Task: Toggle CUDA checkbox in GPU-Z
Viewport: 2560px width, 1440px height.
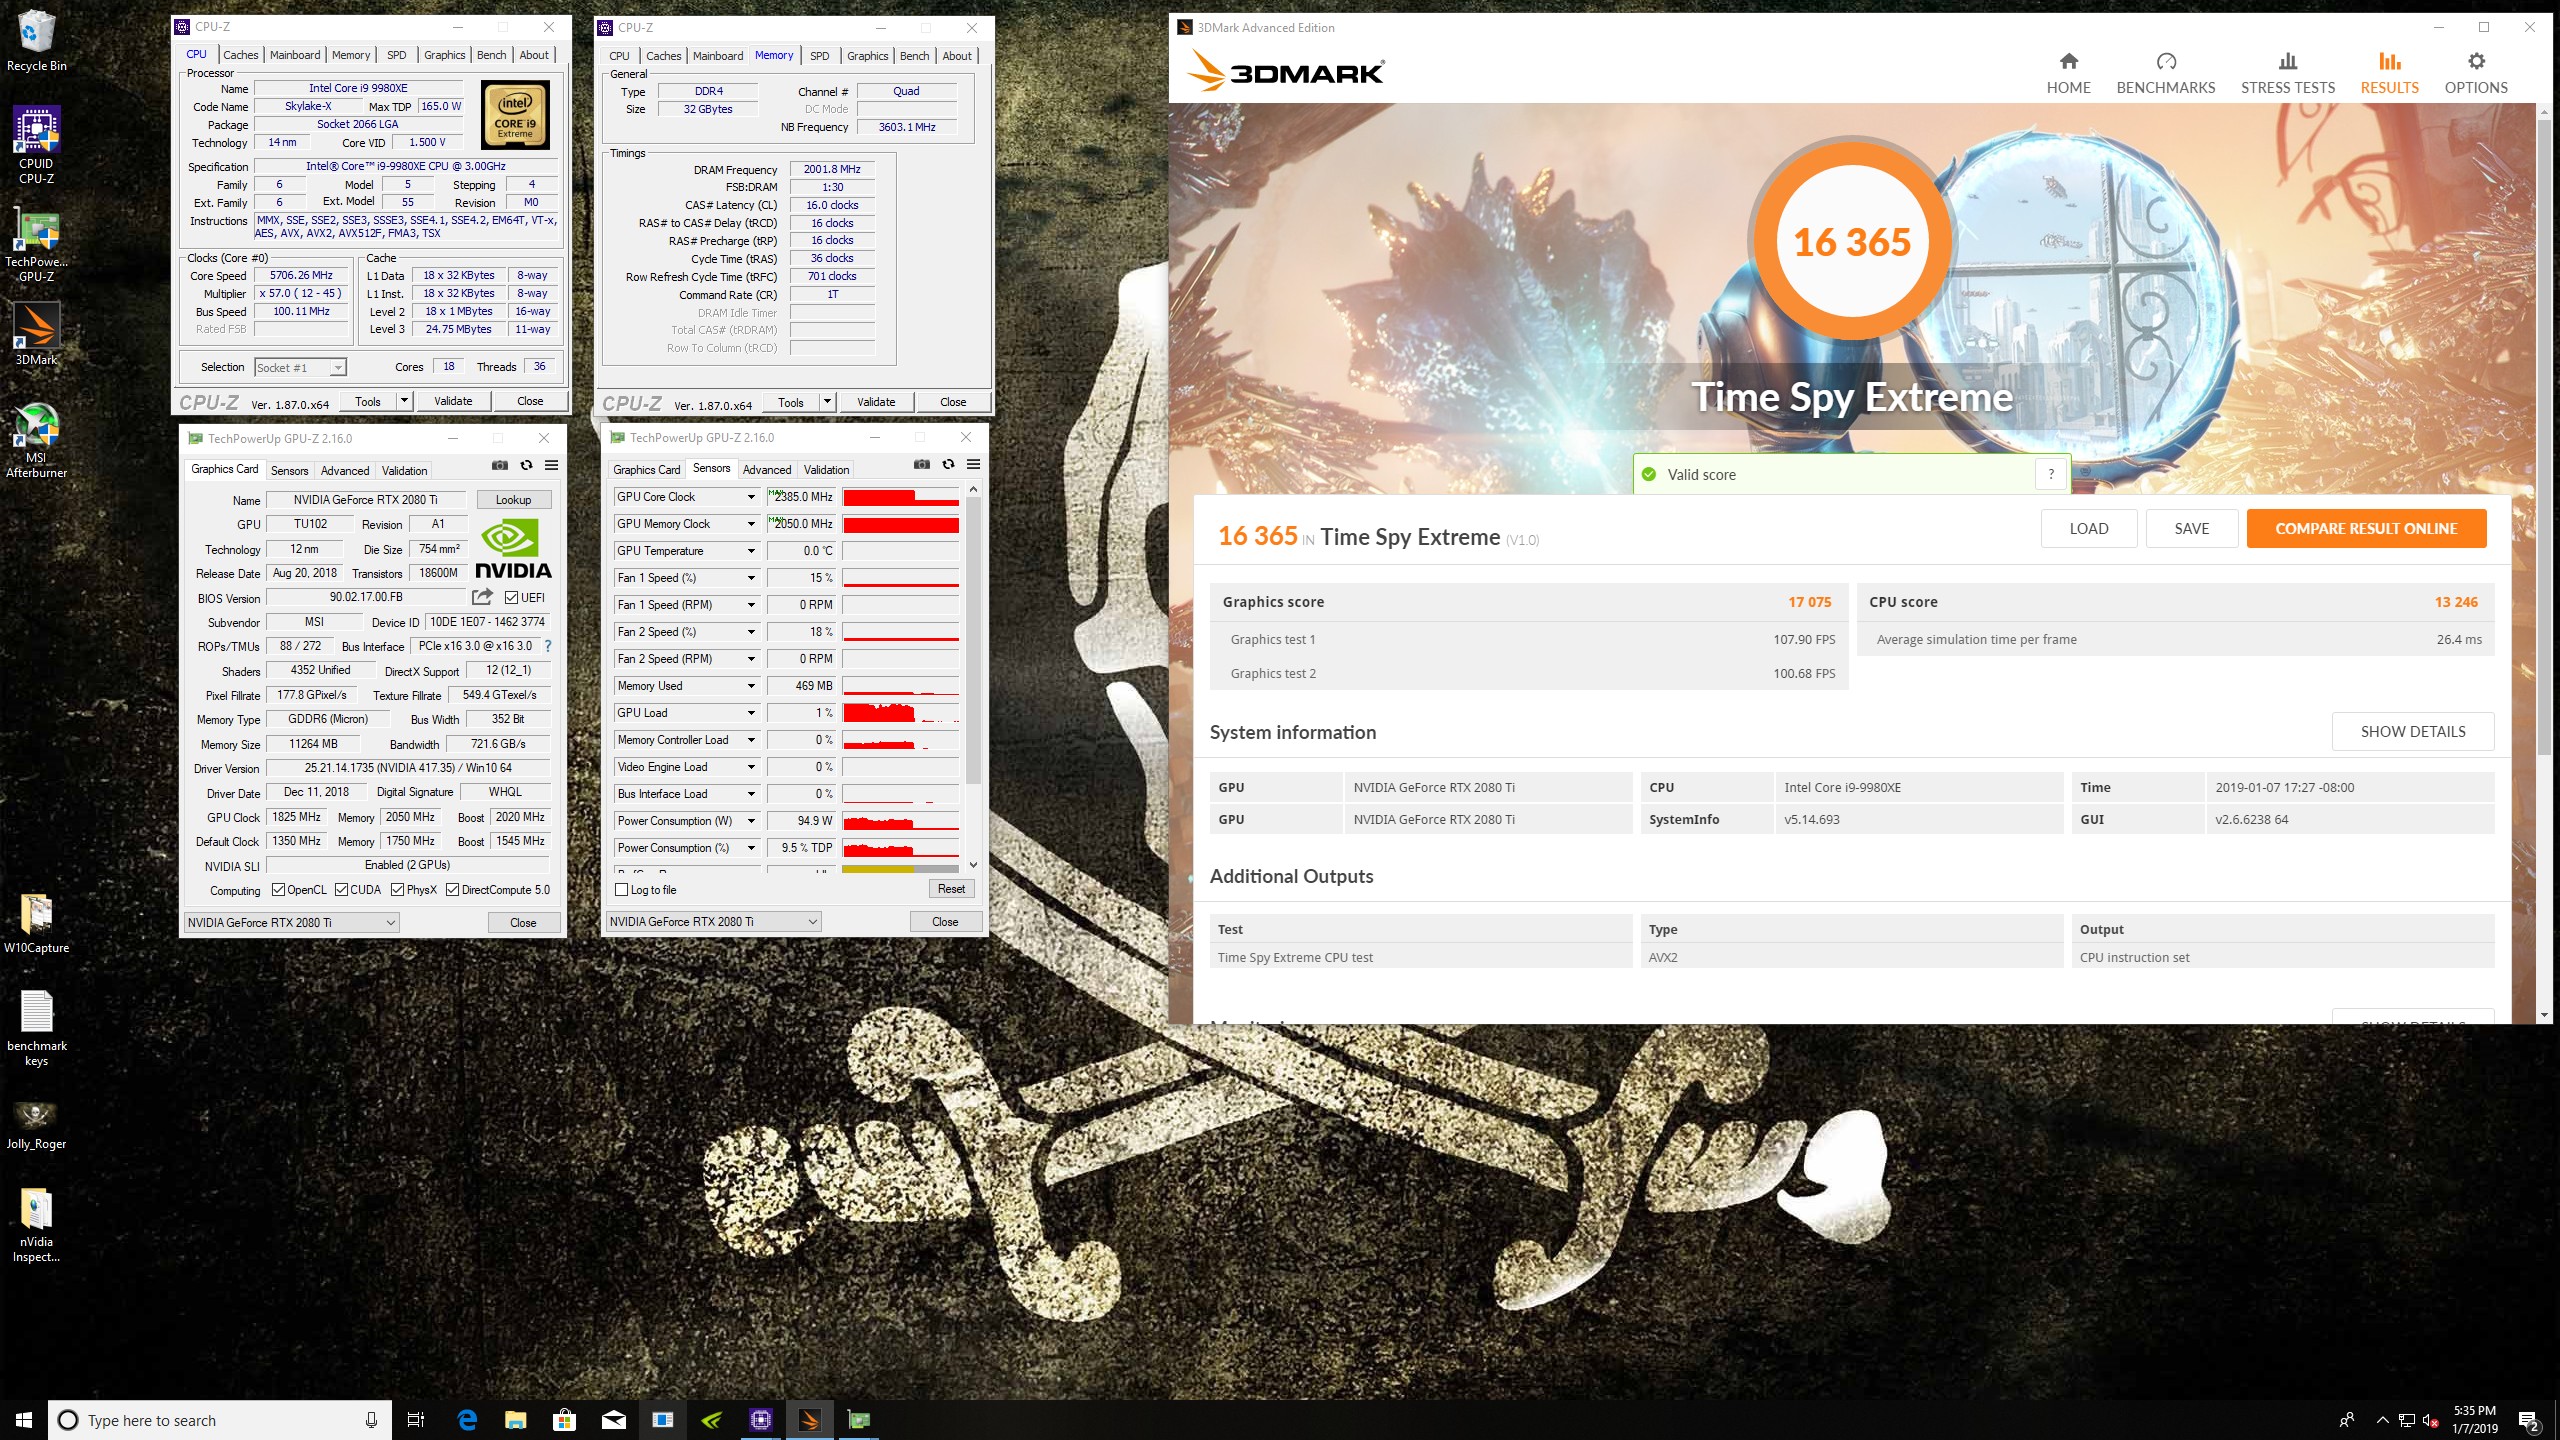Action: point(341,890)
